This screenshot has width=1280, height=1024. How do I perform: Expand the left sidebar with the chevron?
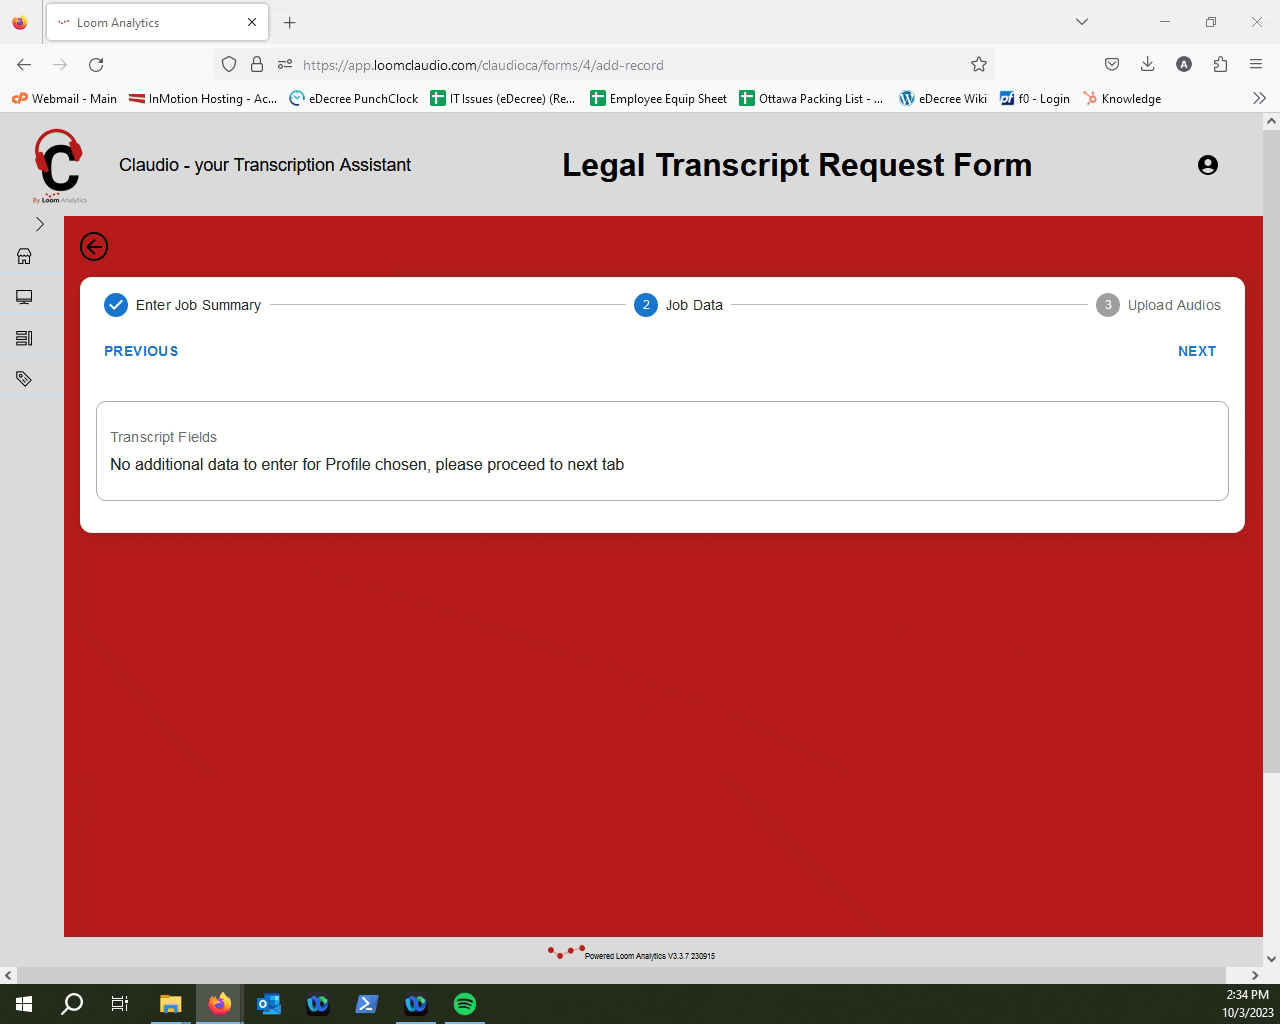click(40, 224)
